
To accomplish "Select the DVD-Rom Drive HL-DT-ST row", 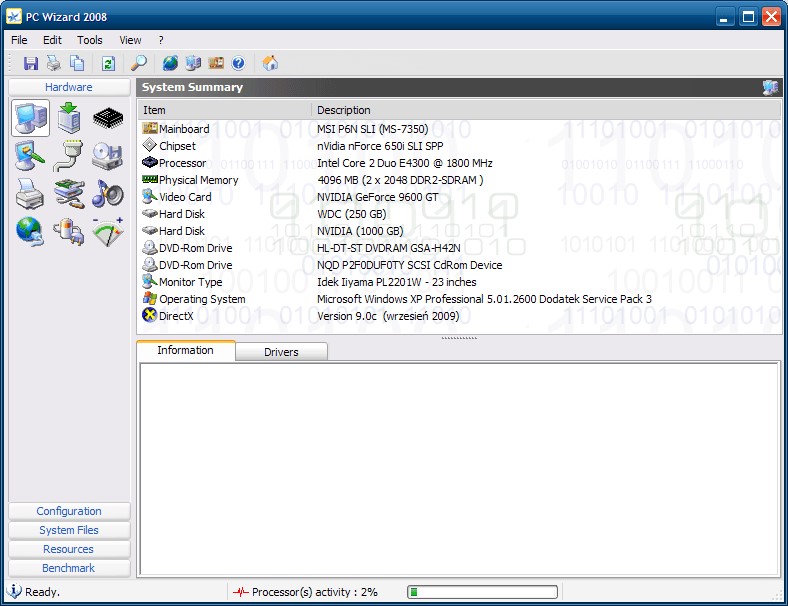I will click(460, 248).
